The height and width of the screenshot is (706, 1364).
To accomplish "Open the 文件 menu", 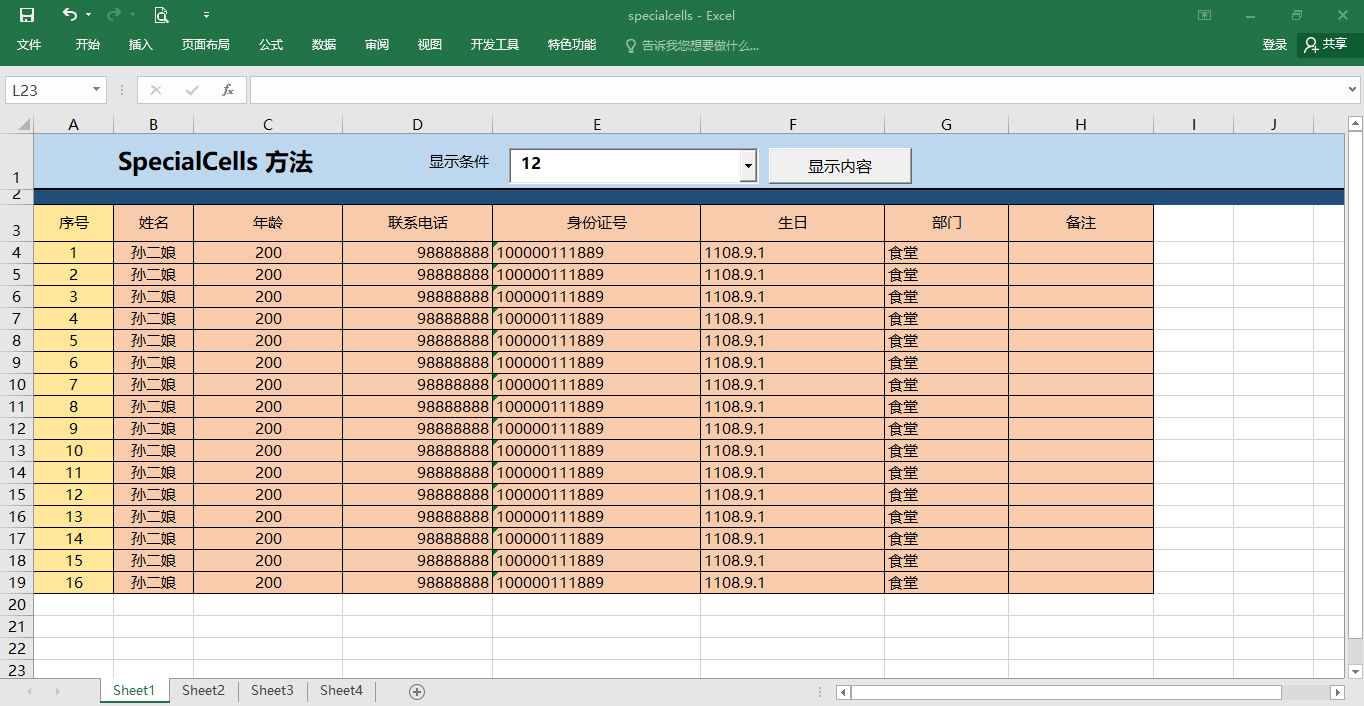I will coord(29,45).
